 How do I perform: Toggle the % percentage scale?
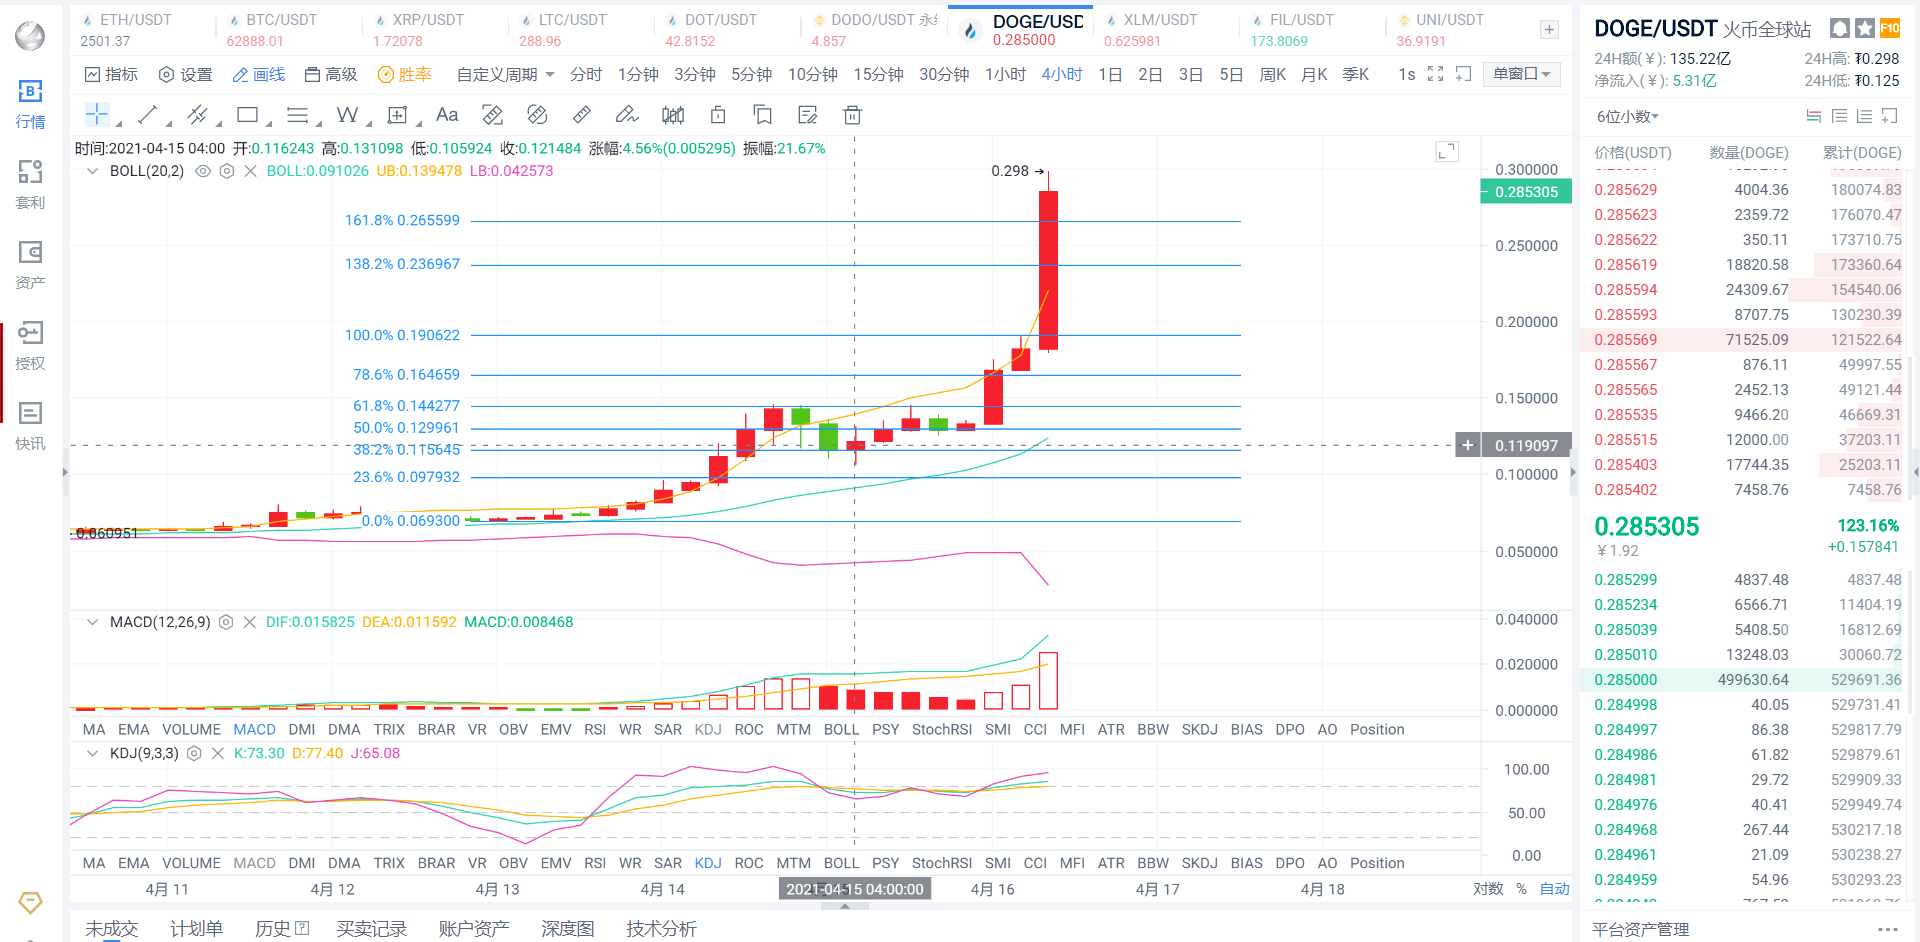1521,889
